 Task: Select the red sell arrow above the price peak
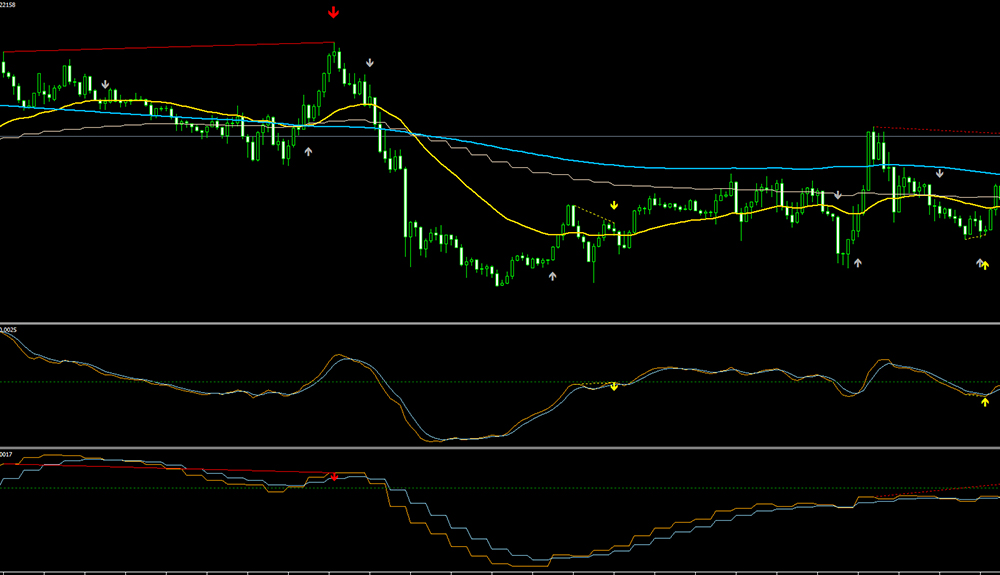(333, 12)
